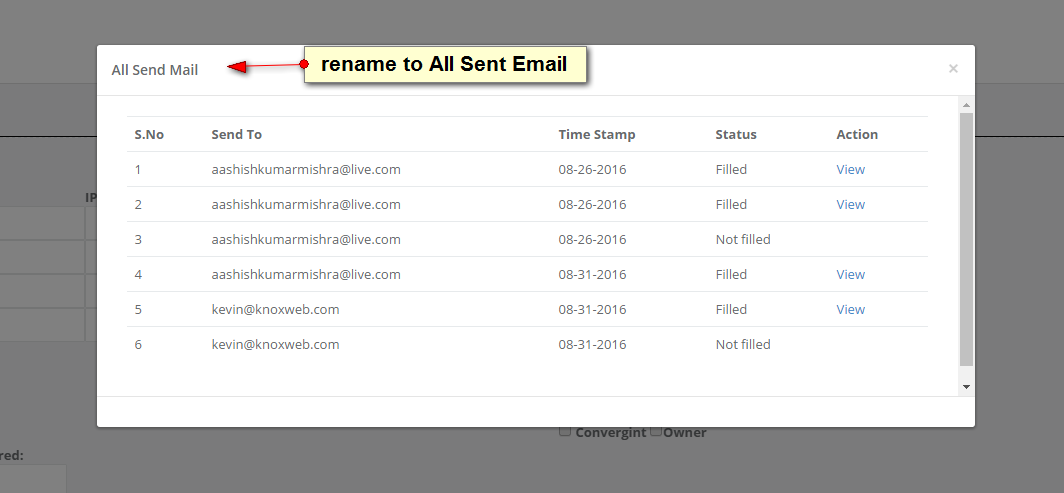Toggle the Owner checkbox
This screenshot has width=1064, height=493.
(x=656, y=432)
